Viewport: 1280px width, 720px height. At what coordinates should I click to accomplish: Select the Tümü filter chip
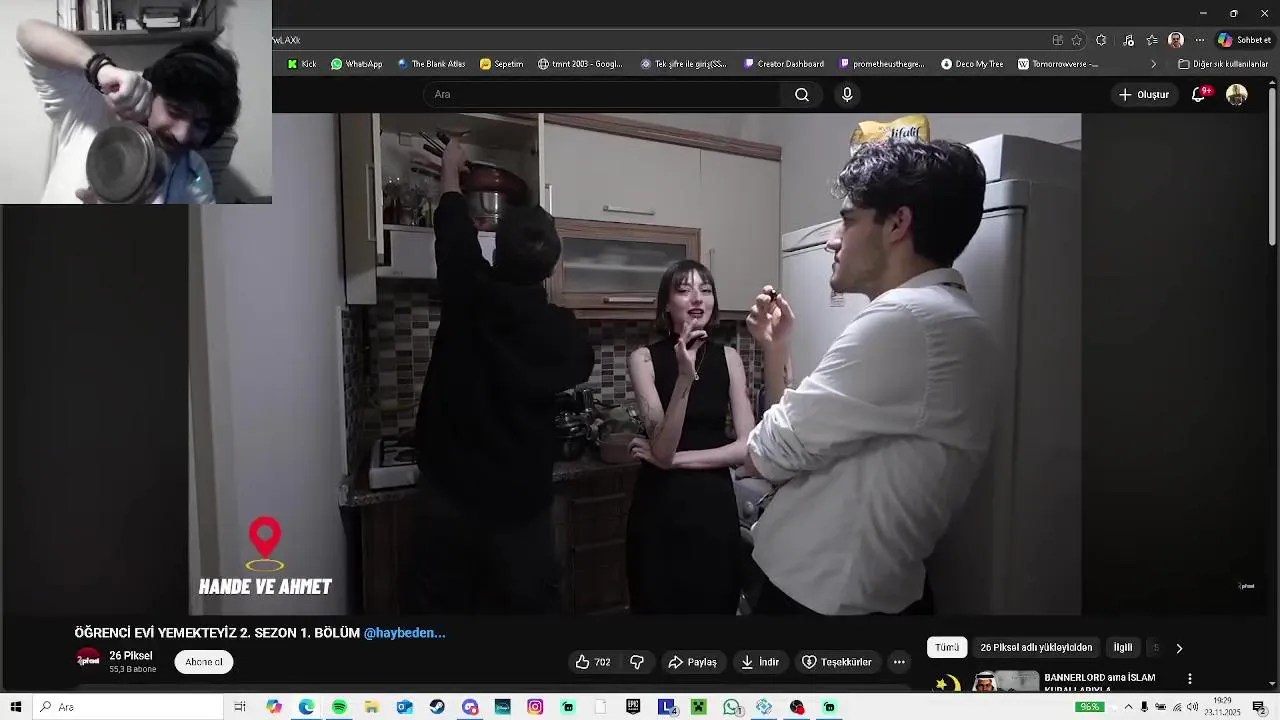[947, 647]
